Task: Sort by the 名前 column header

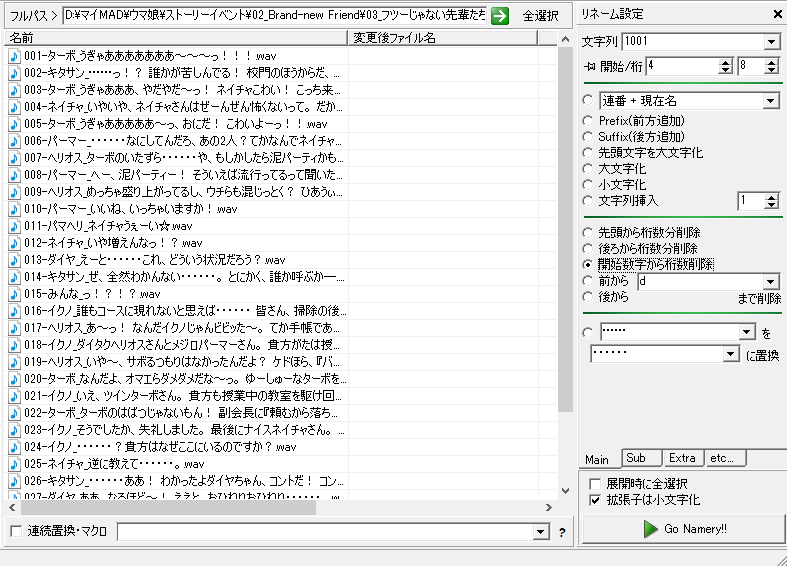Action: [176, 38]
